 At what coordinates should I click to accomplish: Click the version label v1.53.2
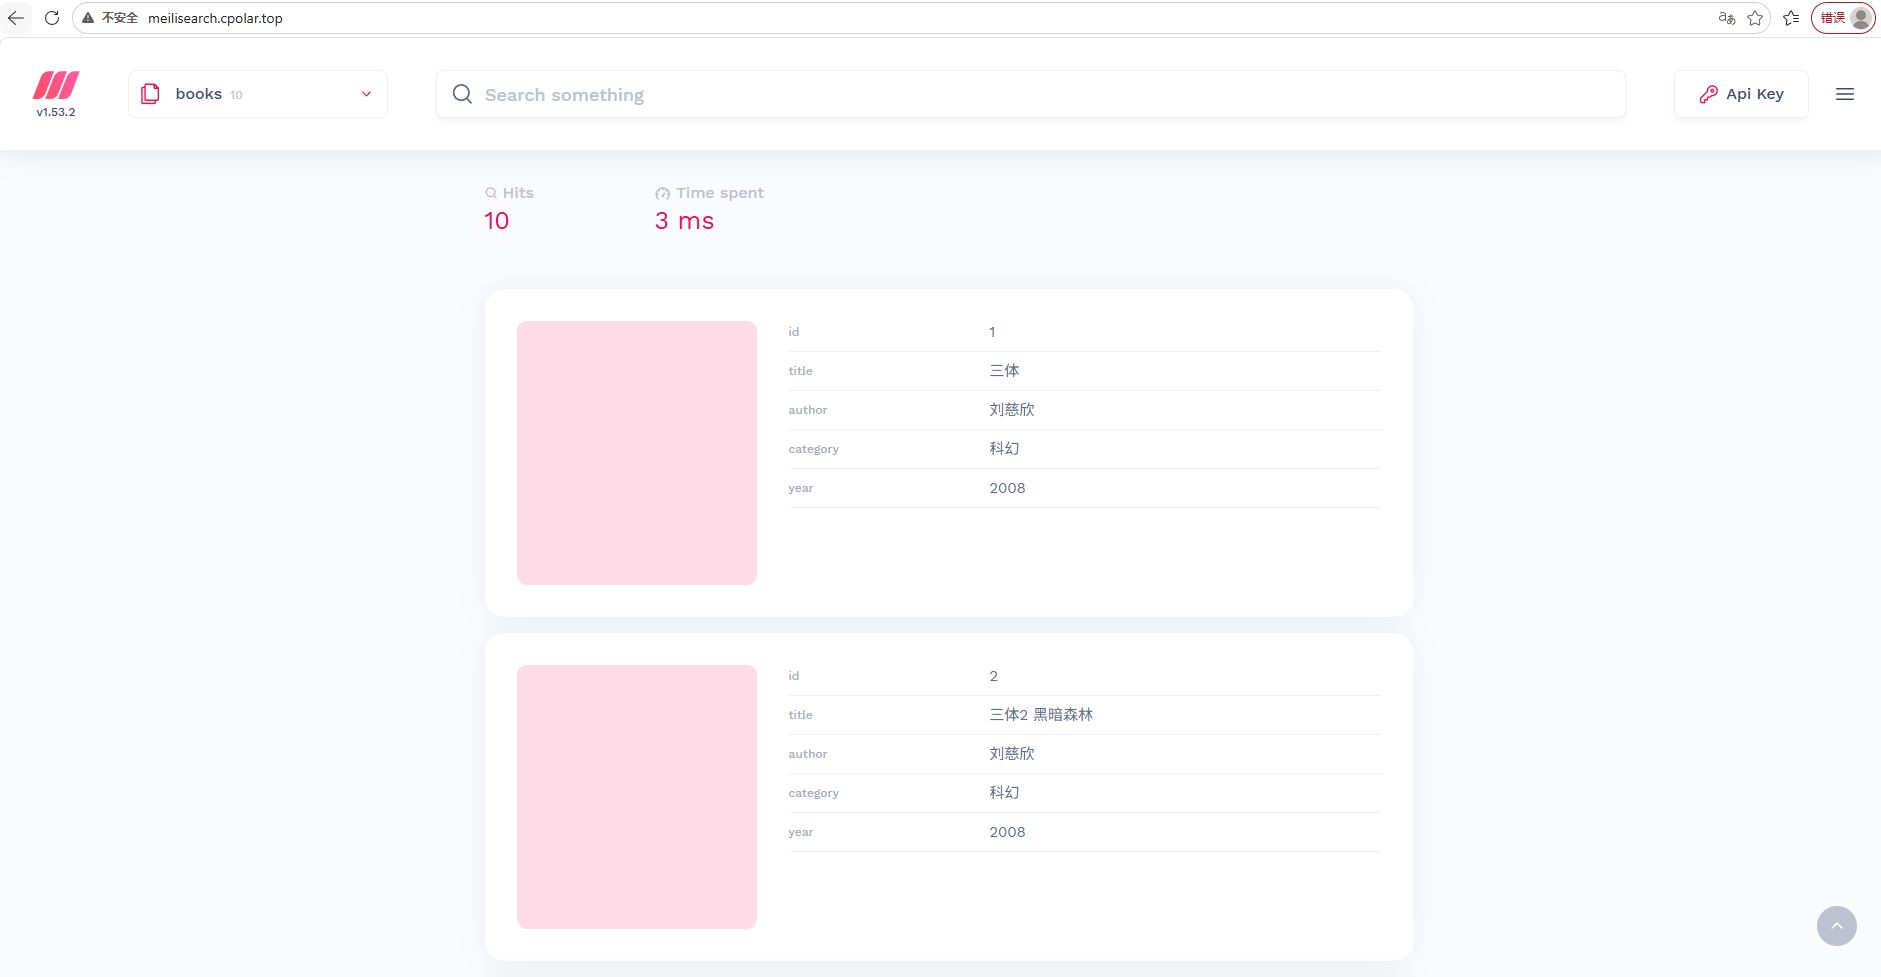click(x=56, y=112)
